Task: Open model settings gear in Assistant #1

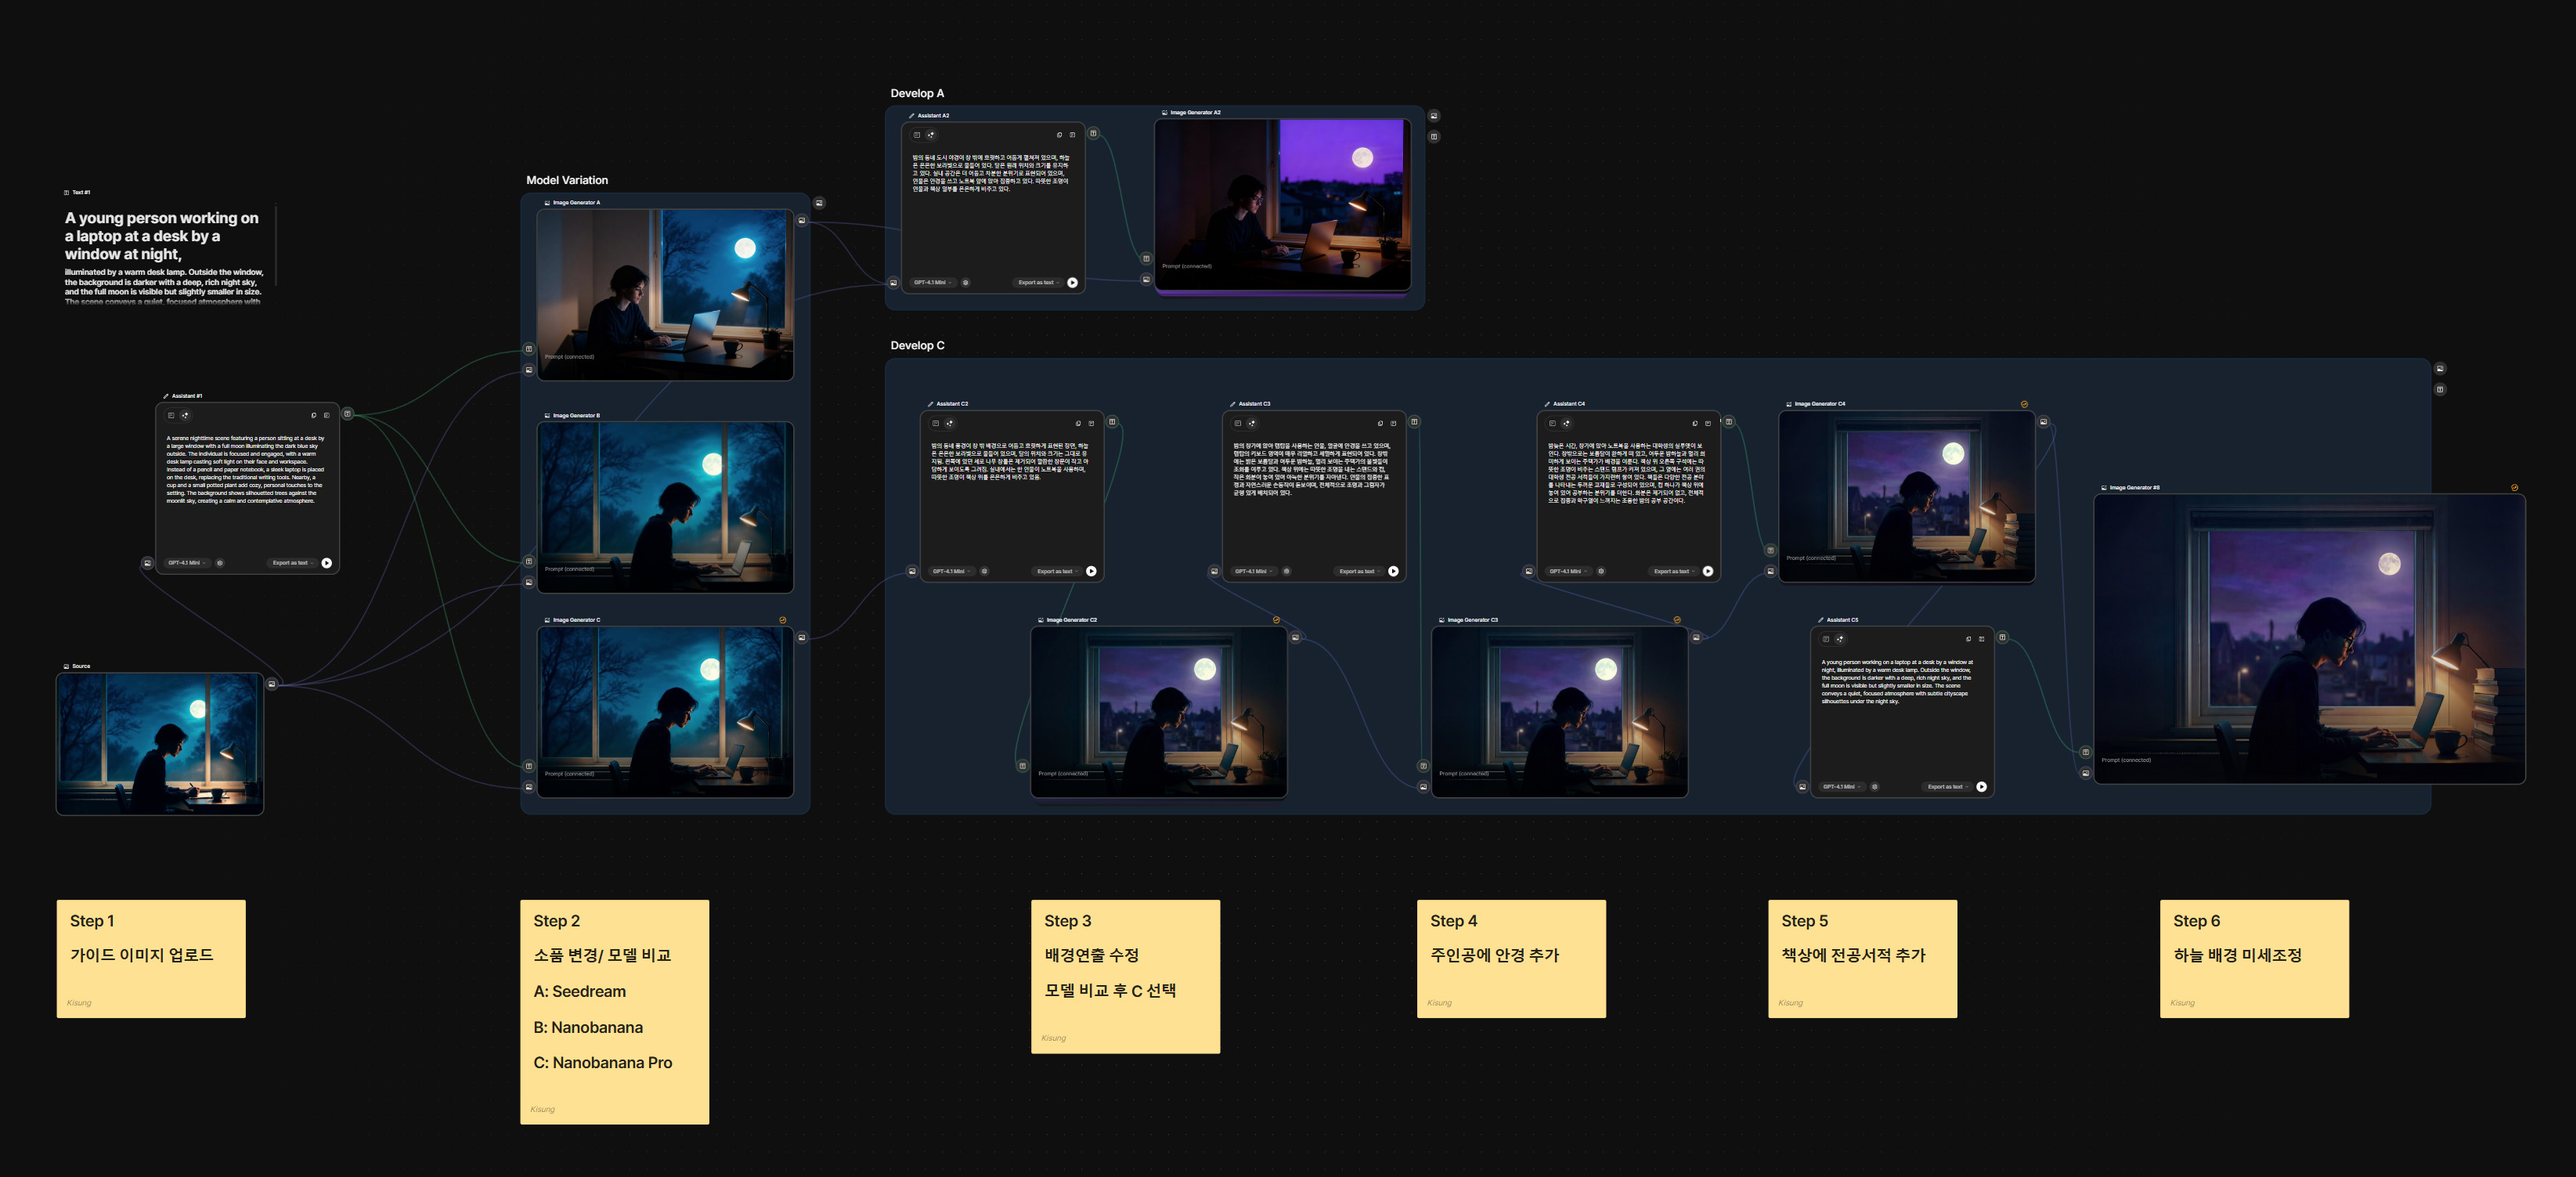Action: pos(220,563)
